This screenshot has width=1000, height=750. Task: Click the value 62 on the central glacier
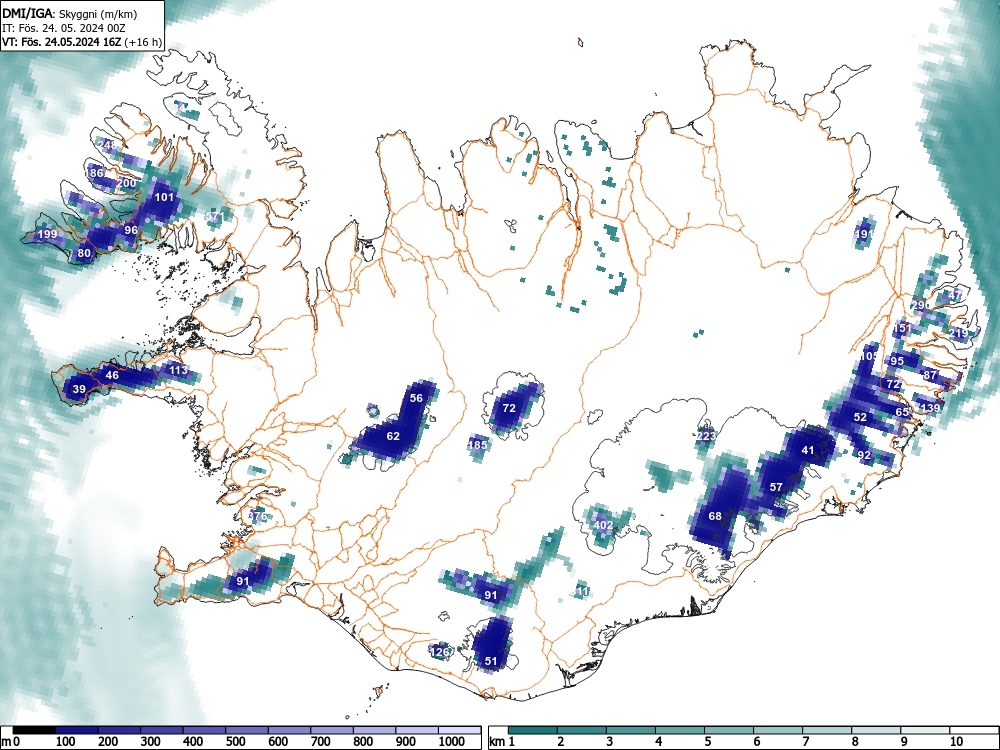[393, 436]
